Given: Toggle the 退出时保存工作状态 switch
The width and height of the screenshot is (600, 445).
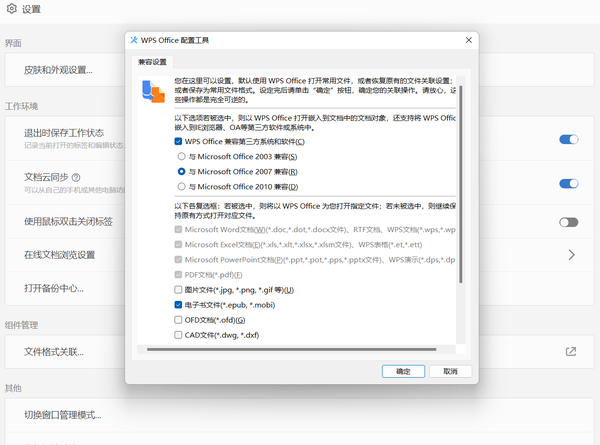Looking at the screenshot, I should 569,139.
